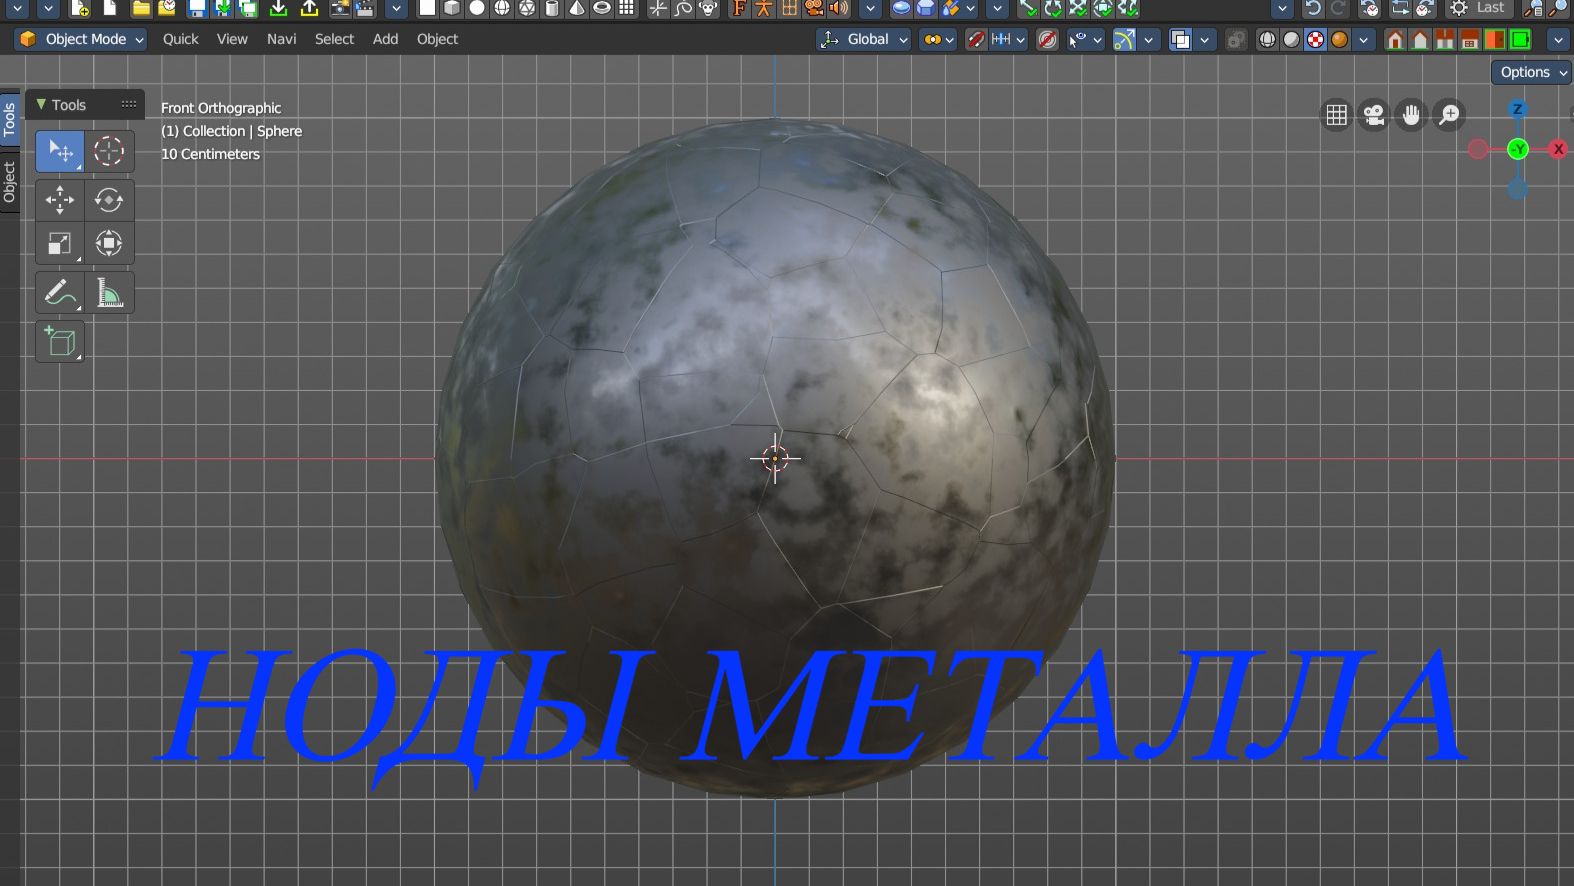Switch to the Tools sidebar tab
Screen dimensions: 1574x886
9,120
